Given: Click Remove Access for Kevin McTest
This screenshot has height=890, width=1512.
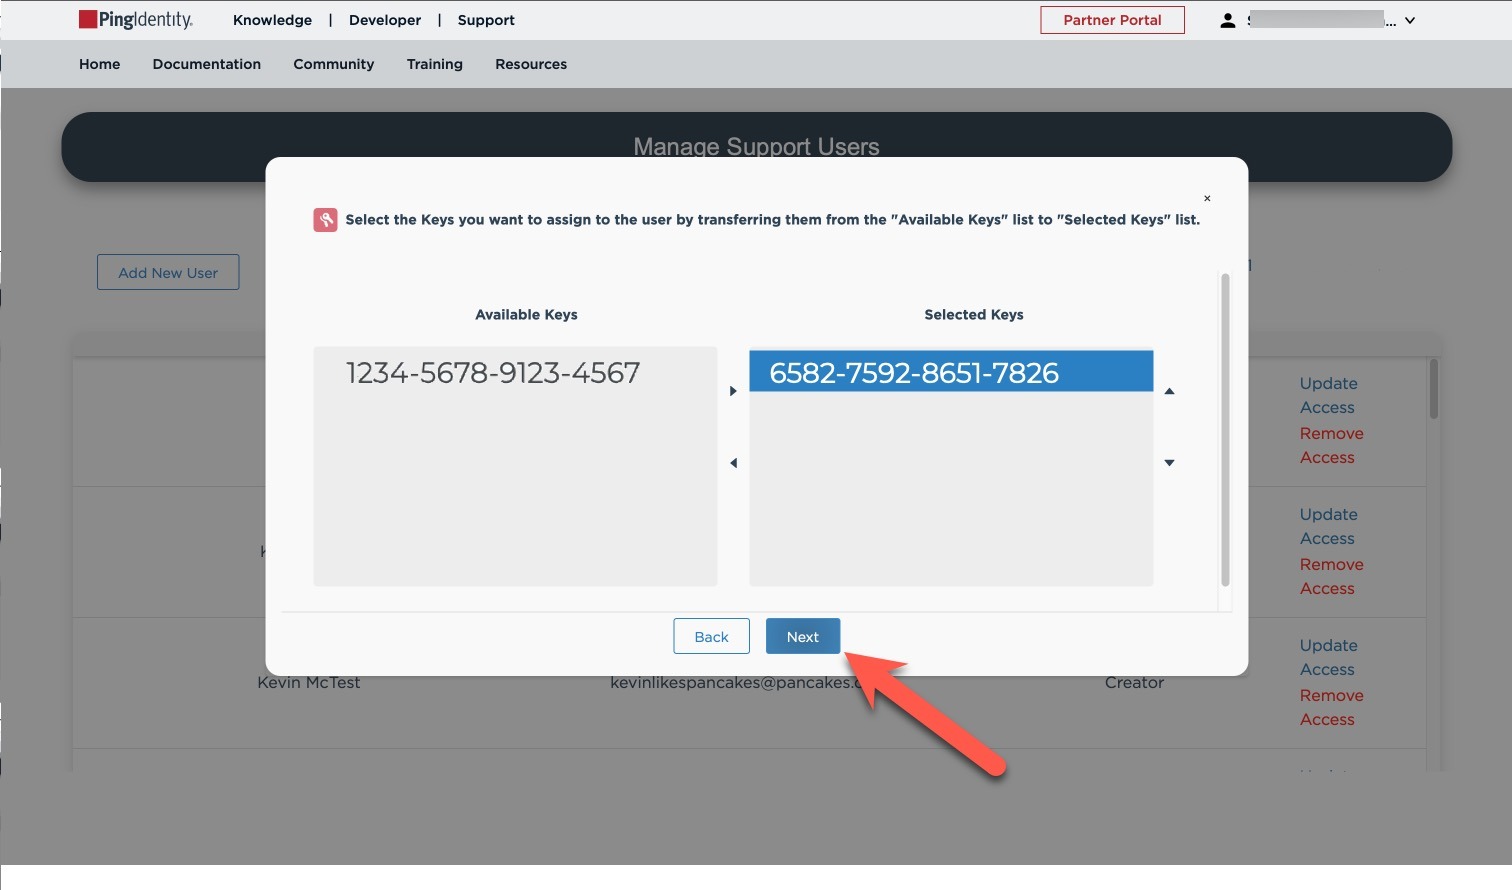Looking at the screenshot, I should point(1331,707).
